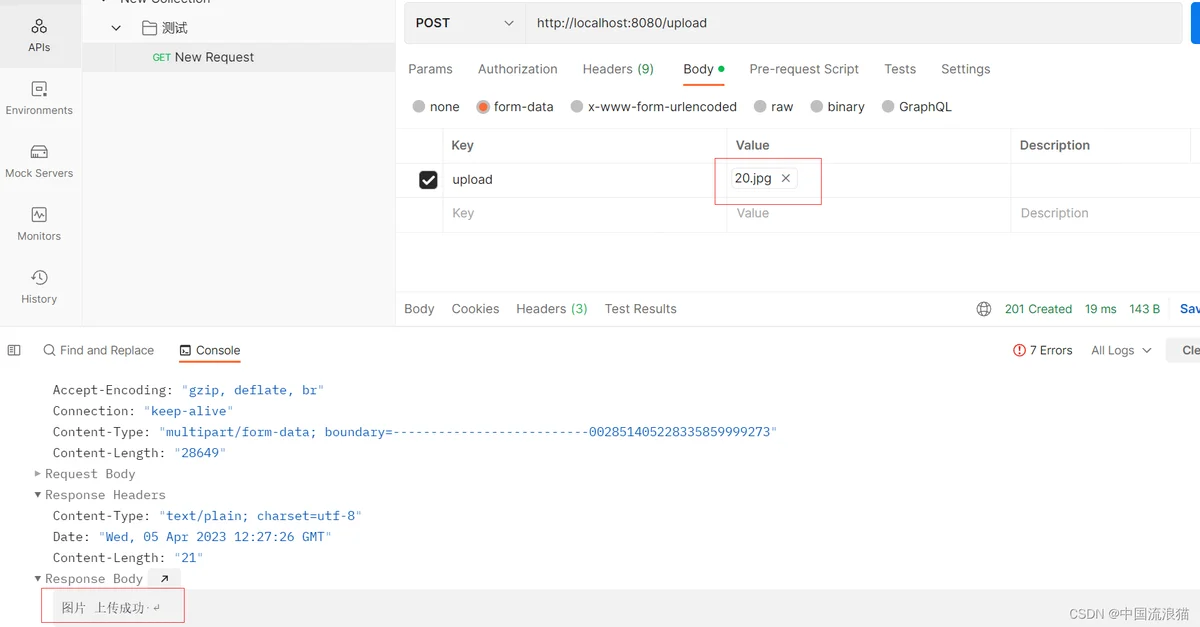Click the empty Key input field
Viewport: 1200px width, 627px height.
585,214
